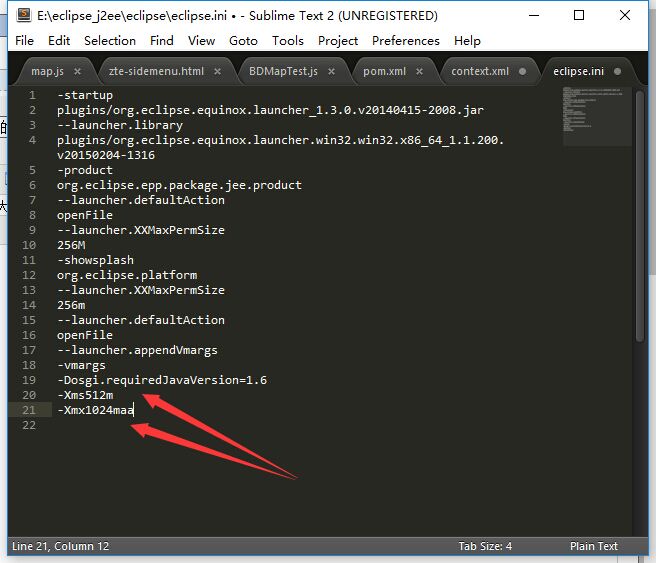Close the map.js tab
This screenshot has height=563, width=656.
tap(77, 72)
